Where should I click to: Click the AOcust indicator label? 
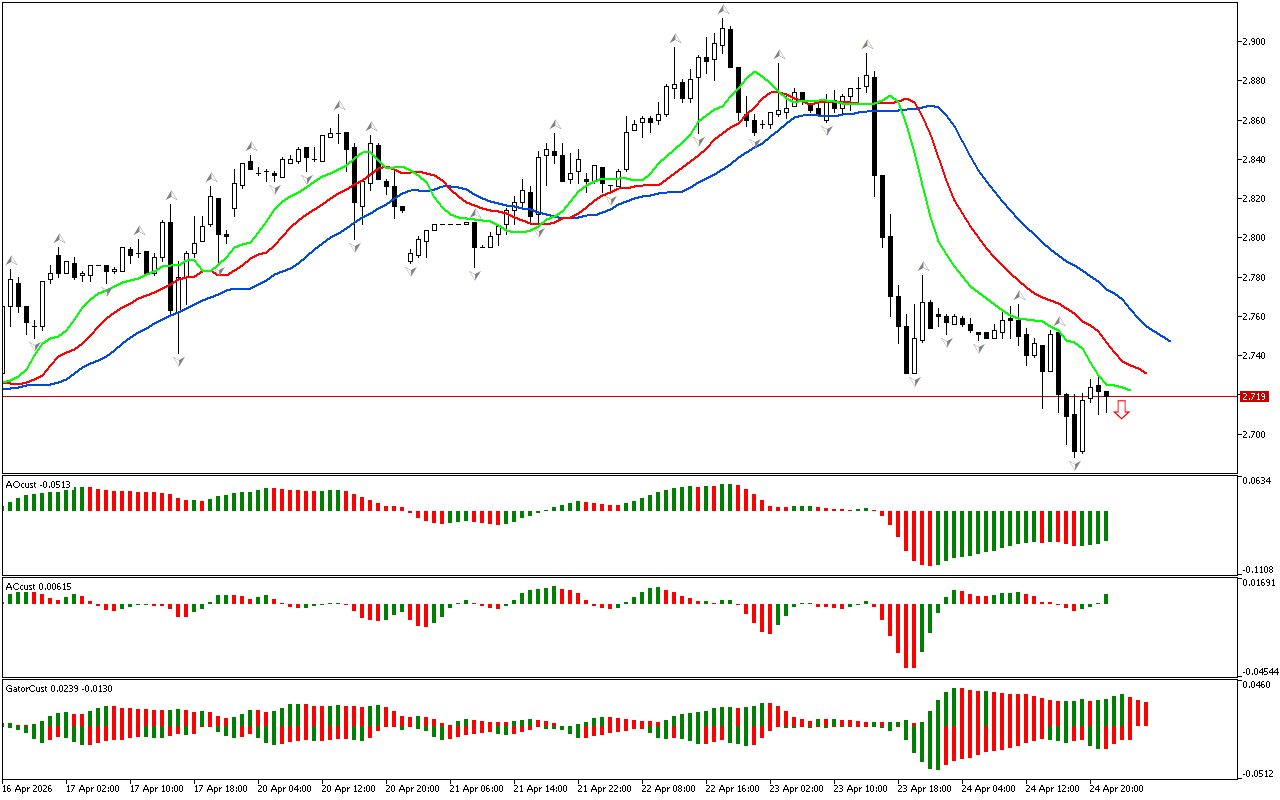(x=38, y=485)
